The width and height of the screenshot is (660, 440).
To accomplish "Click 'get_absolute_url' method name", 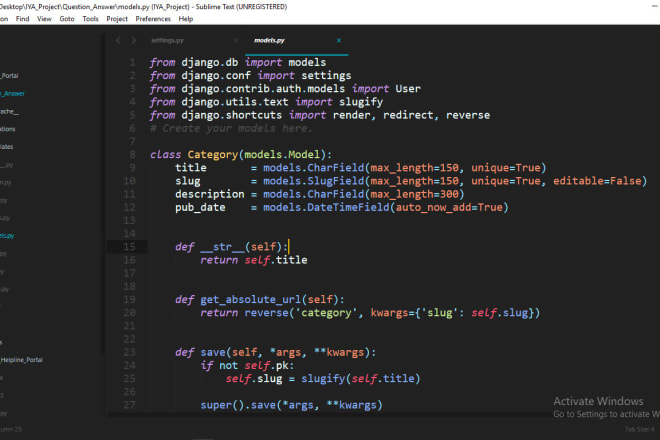I will [x=251, y=299].
